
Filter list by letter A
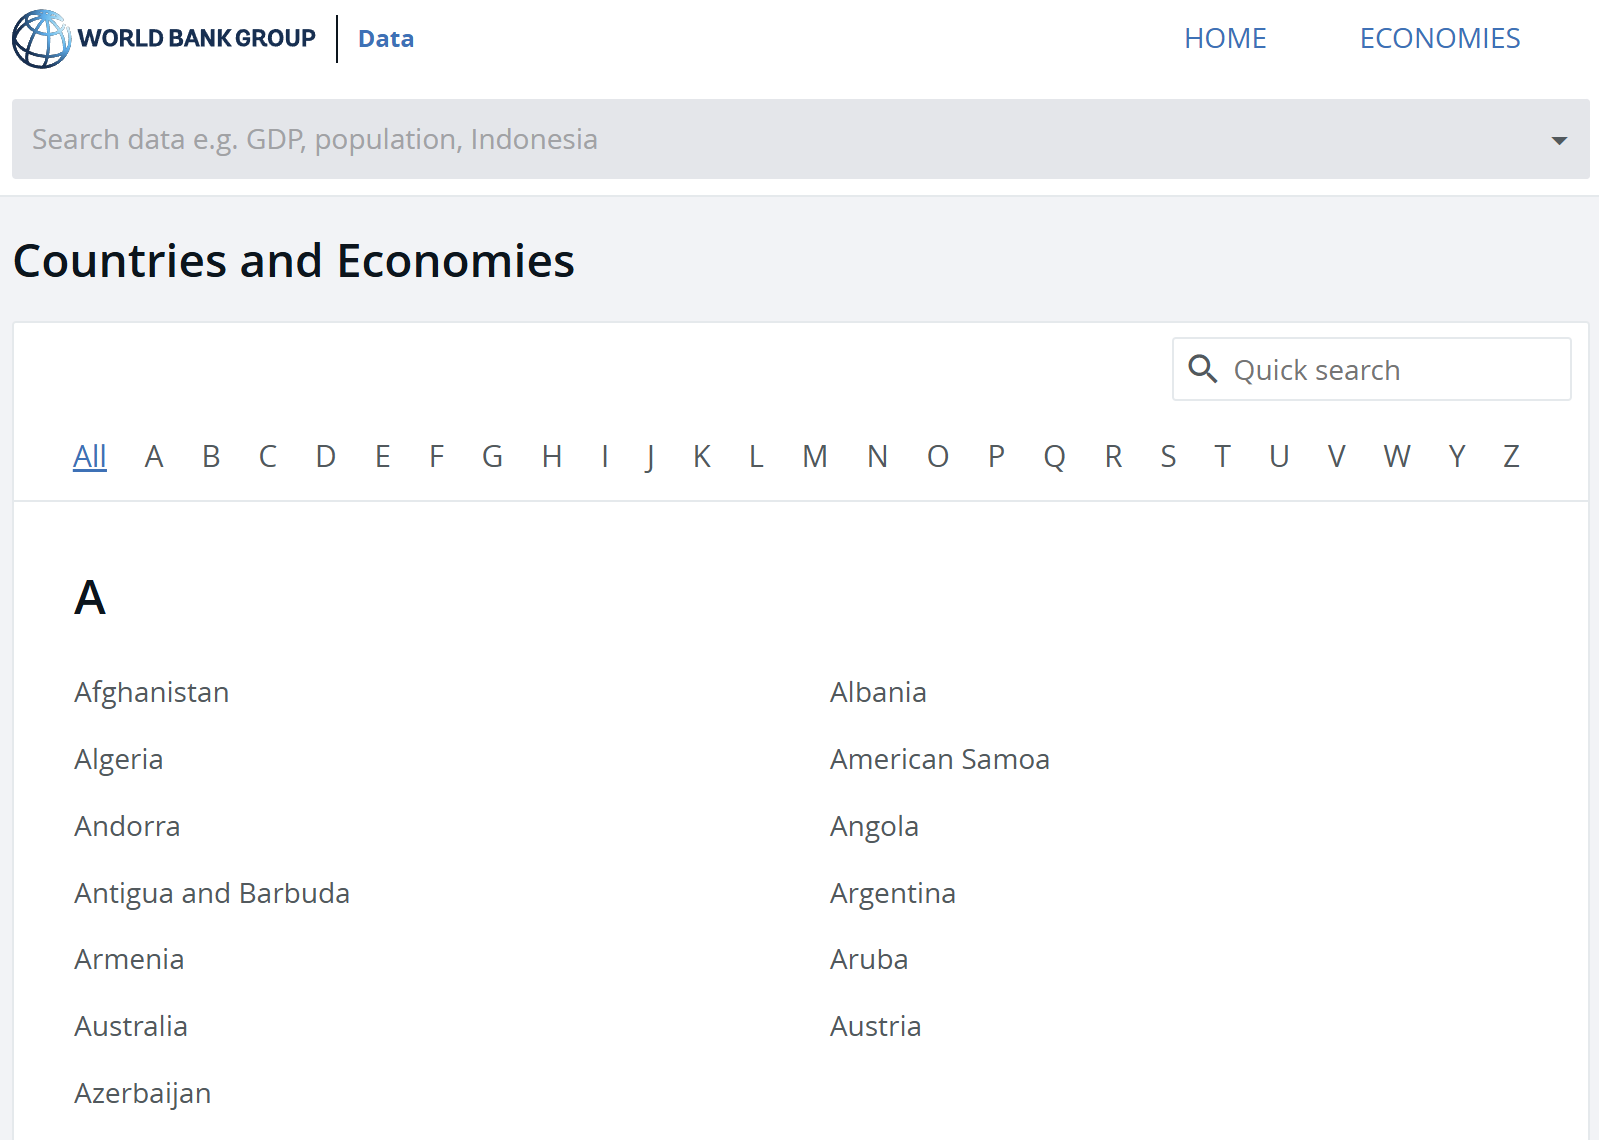(154, 456)
